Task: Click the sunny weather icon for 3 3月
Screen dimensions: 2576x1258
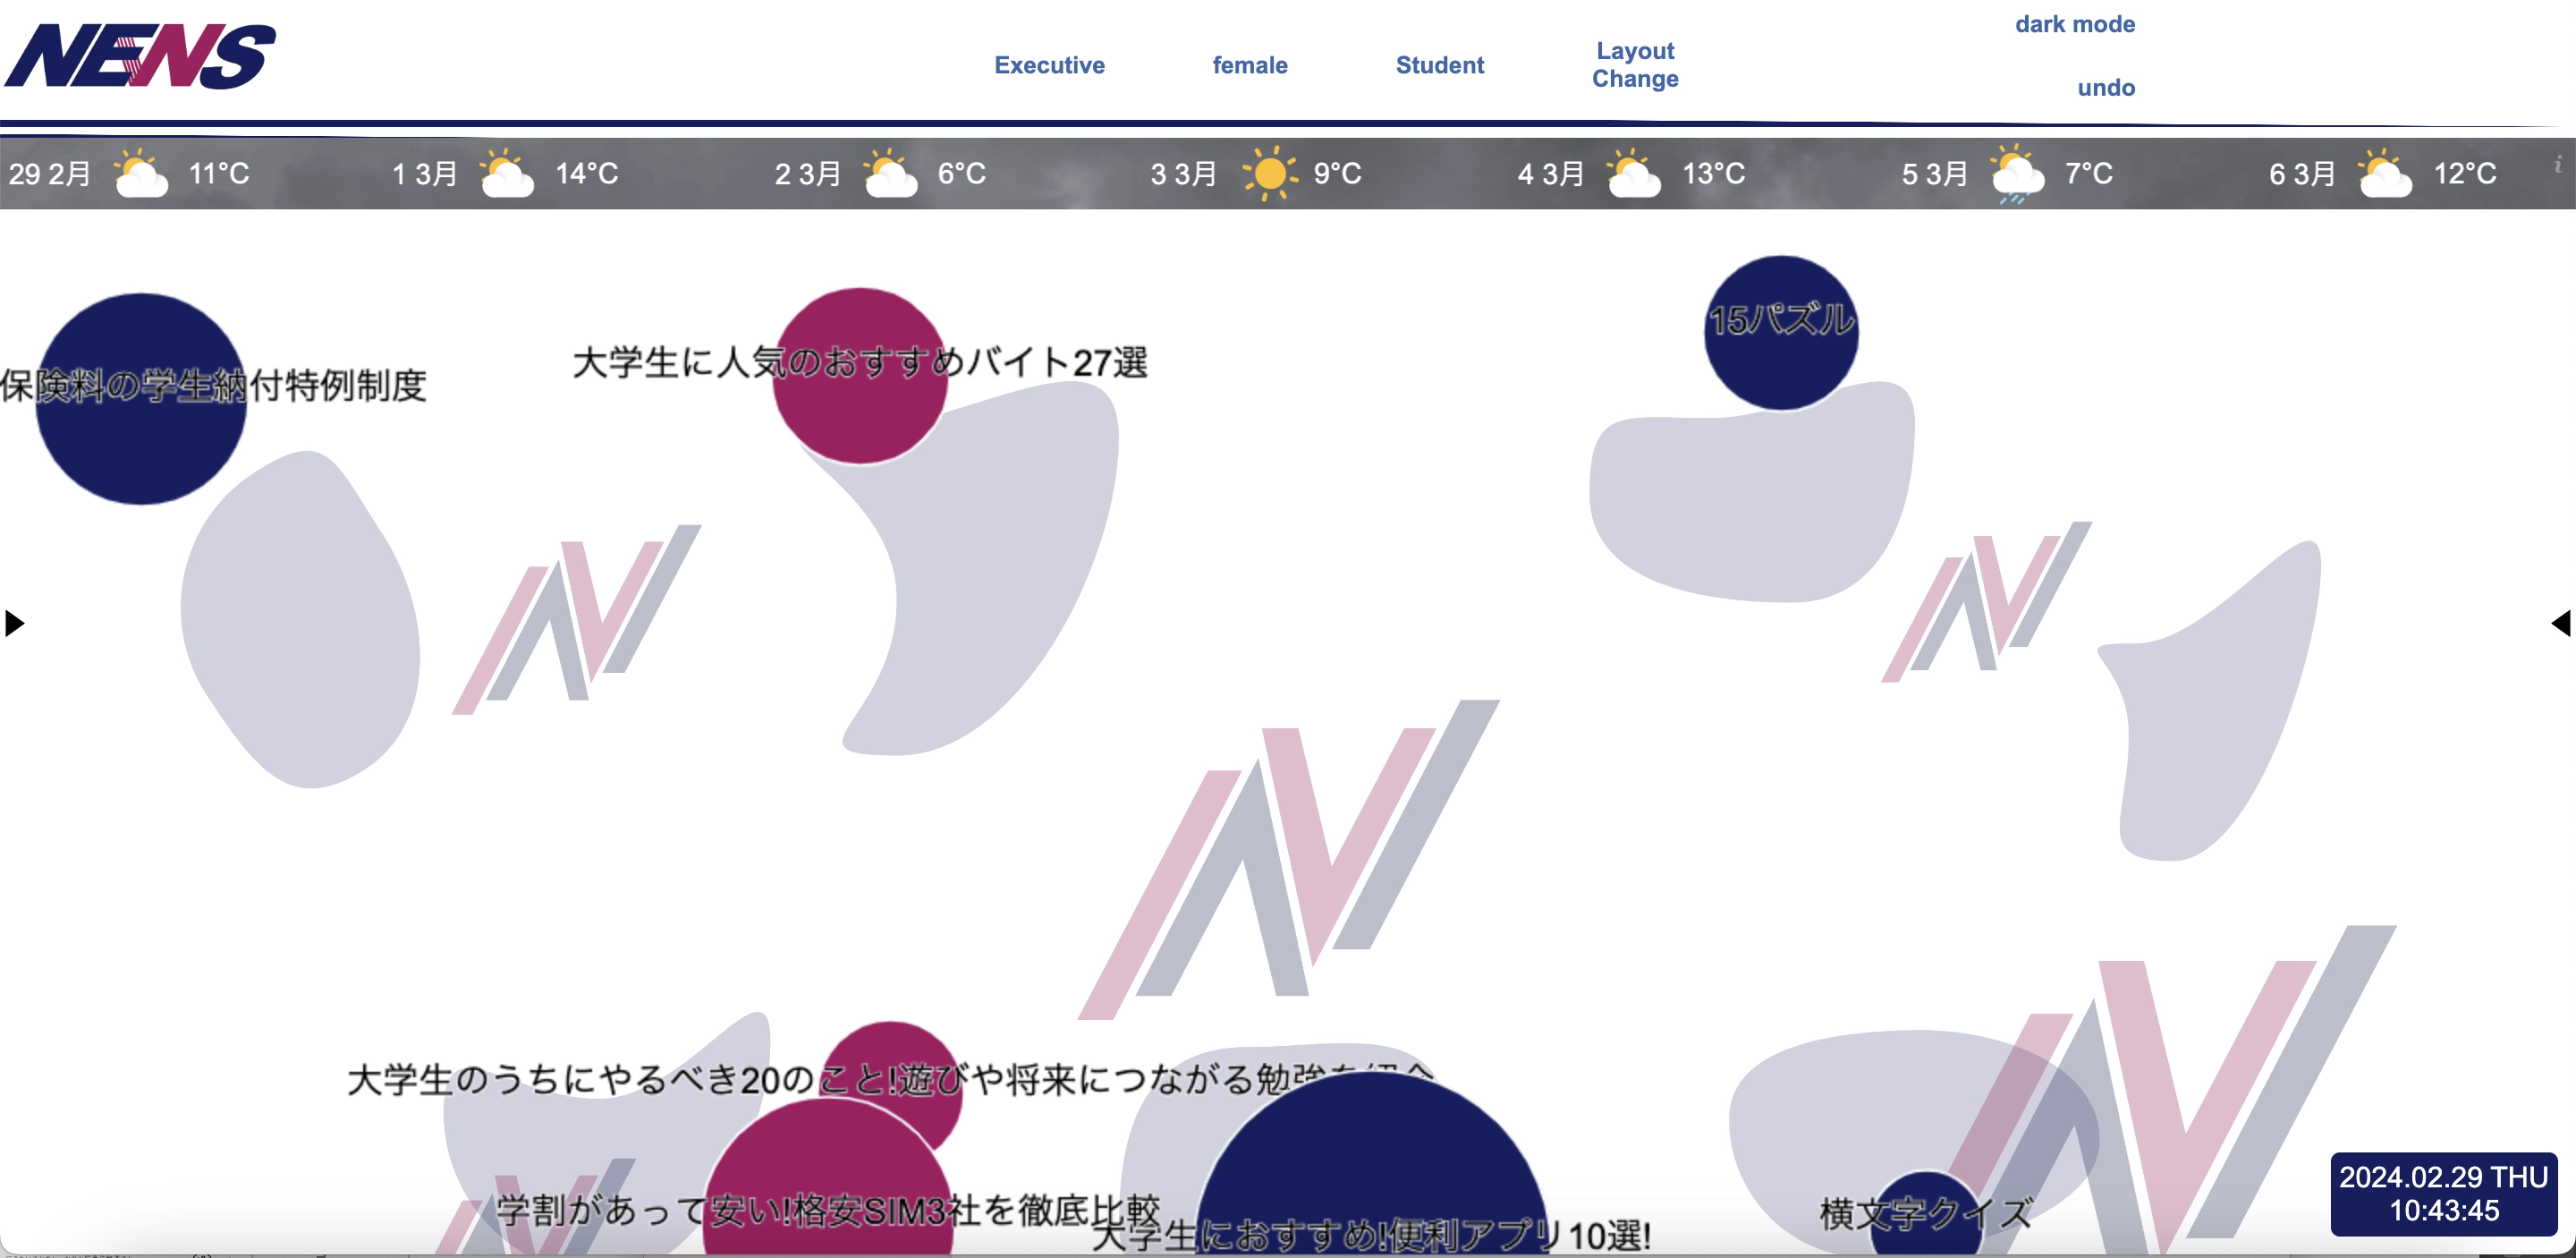Action: (x=1269, y=173)
